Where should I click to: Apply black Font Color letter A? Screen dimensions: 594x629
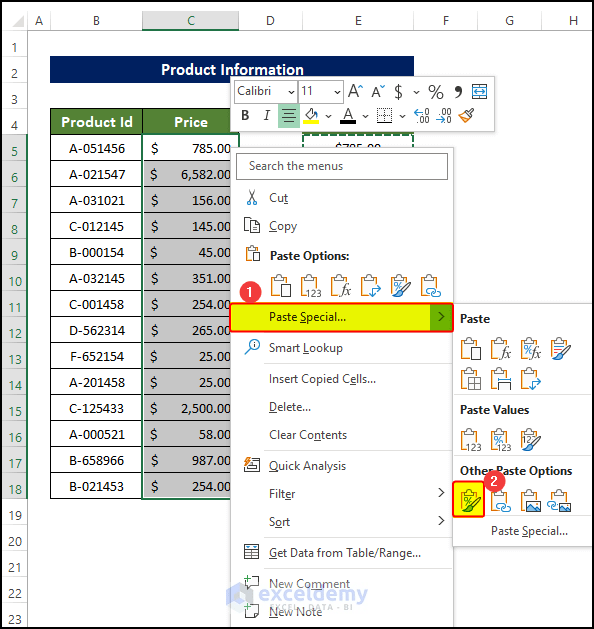[348, 116]
